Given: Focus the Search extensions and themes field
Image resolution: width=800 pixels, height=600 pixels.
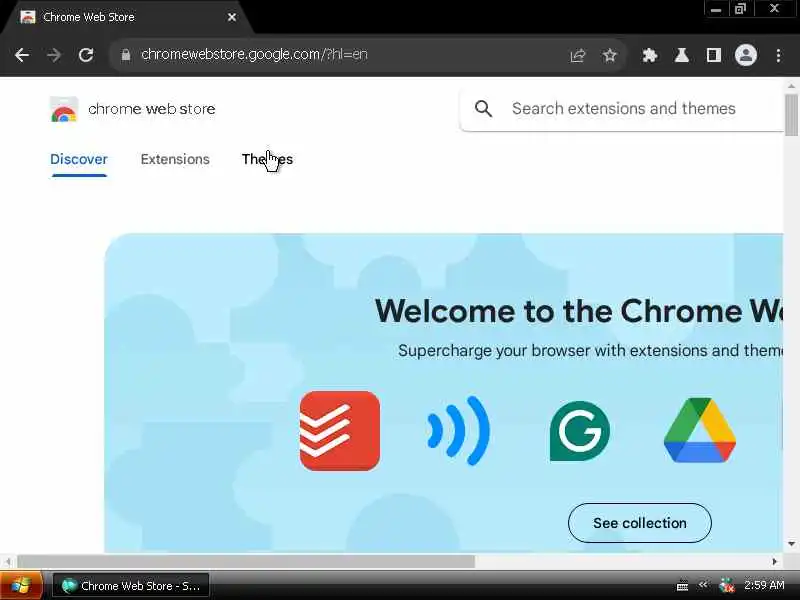Looking at the screenshot, I should (x=623, y=109).
